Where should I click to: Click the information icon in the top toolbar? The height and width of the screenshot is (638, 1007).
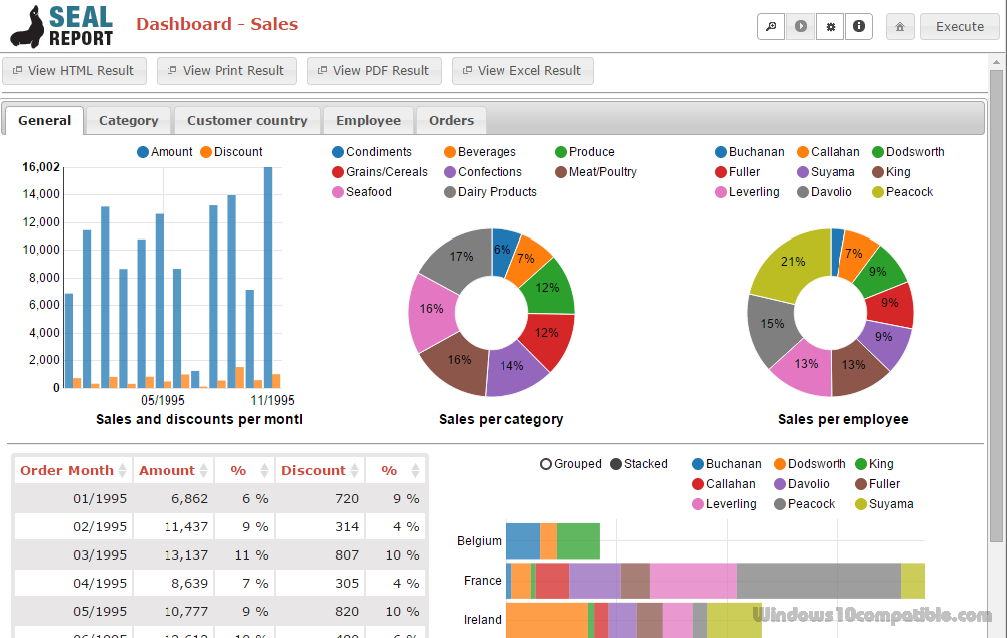pyautogui.click(x=859, y=26)
